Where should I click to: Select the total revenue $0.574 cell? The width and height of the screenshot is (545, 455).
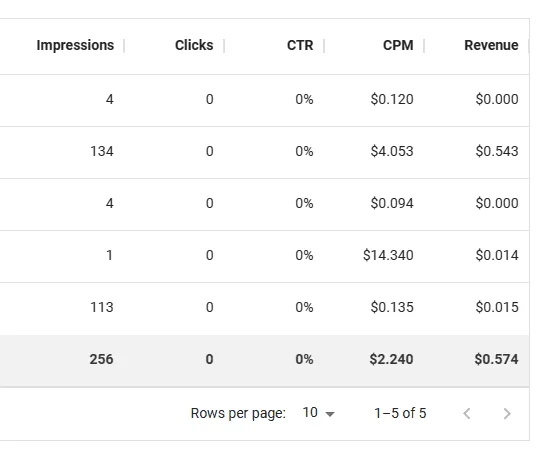[x=496, y=359]
